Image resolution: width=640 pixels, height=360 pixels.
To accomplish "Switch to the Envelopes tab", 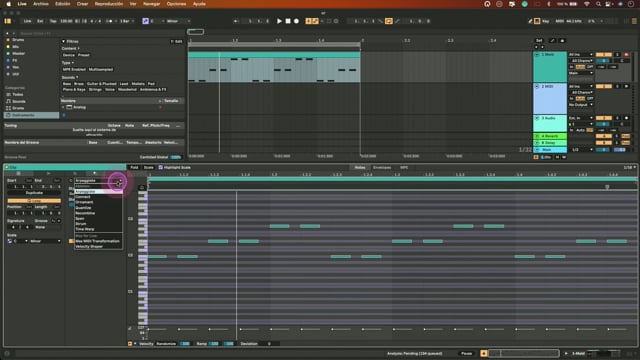I will [382, 167].
